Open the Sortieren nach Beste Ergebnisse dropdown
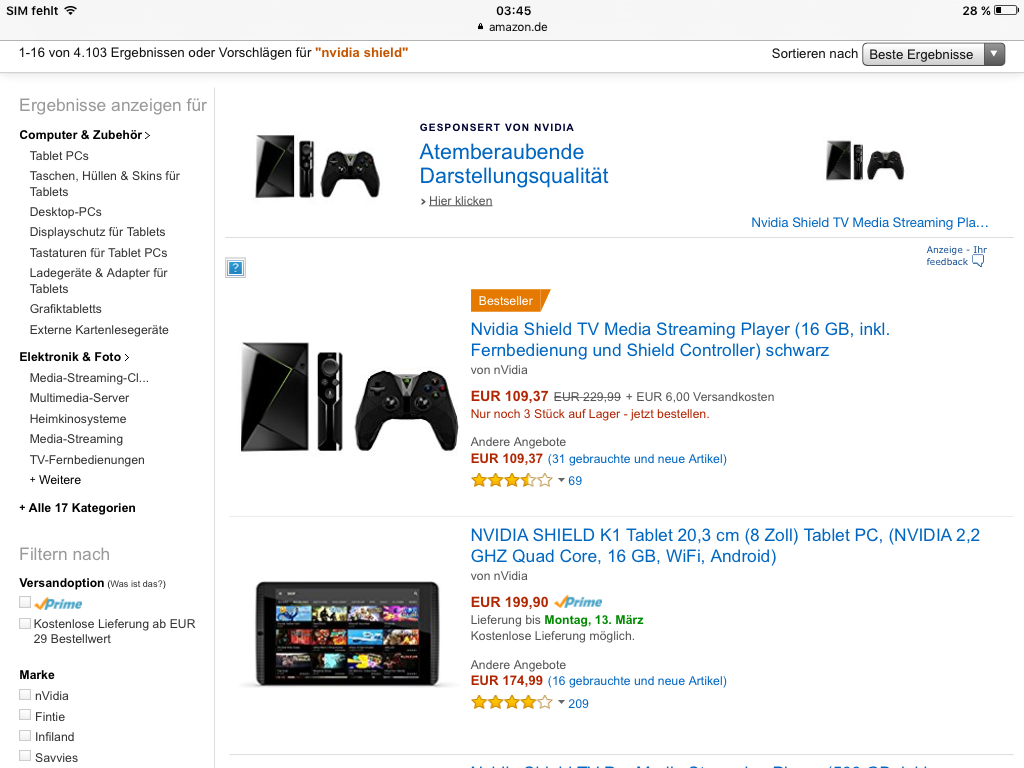Image resolution: width=1024 pixels, height=768 pixels. 933,54
